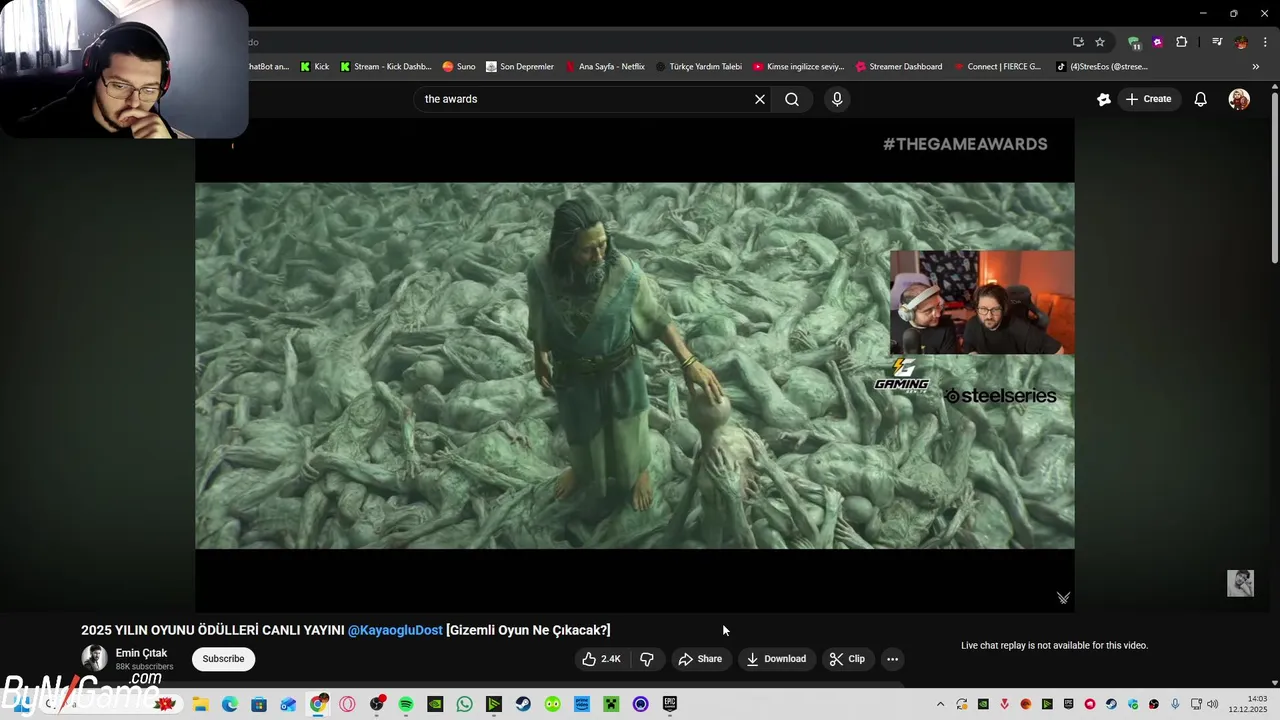
Task: Open Microsoft Store from the taskbar
Action: [x=259, y=704]
